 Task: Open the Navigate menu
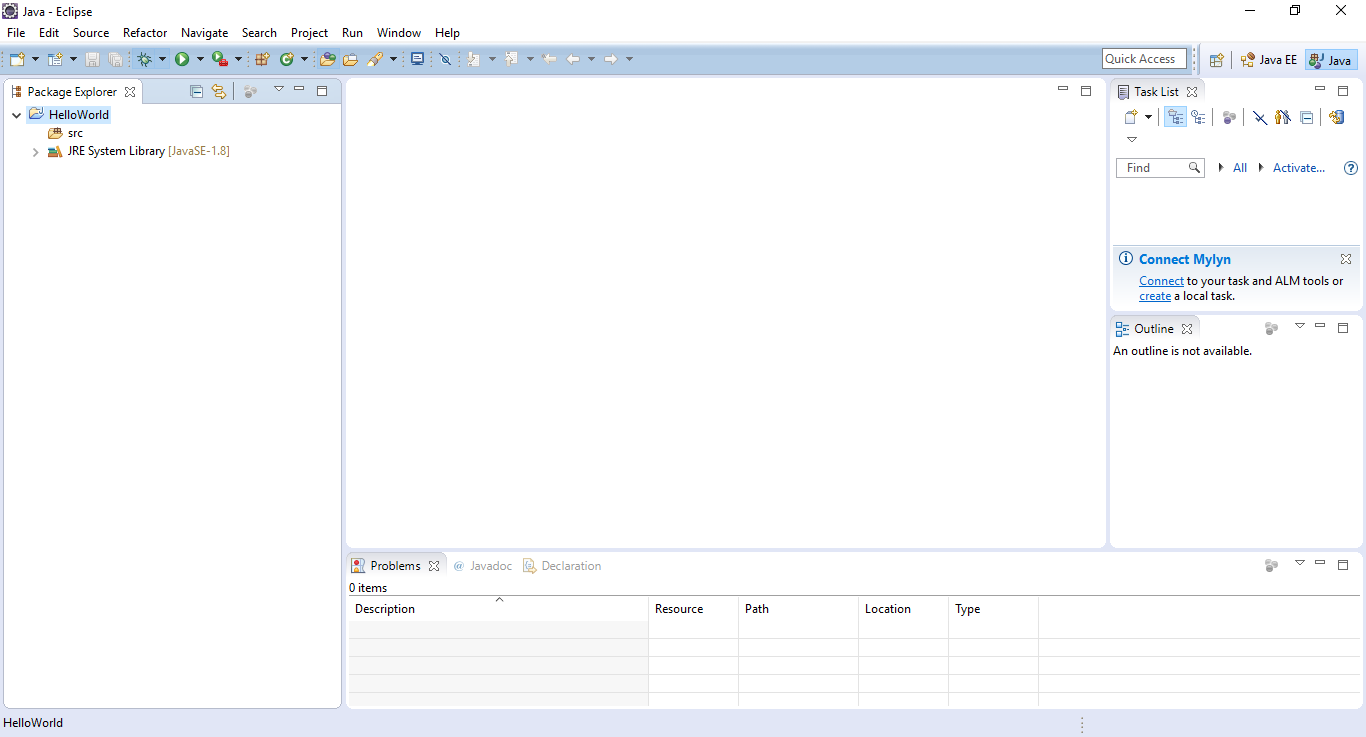[204, 33]
